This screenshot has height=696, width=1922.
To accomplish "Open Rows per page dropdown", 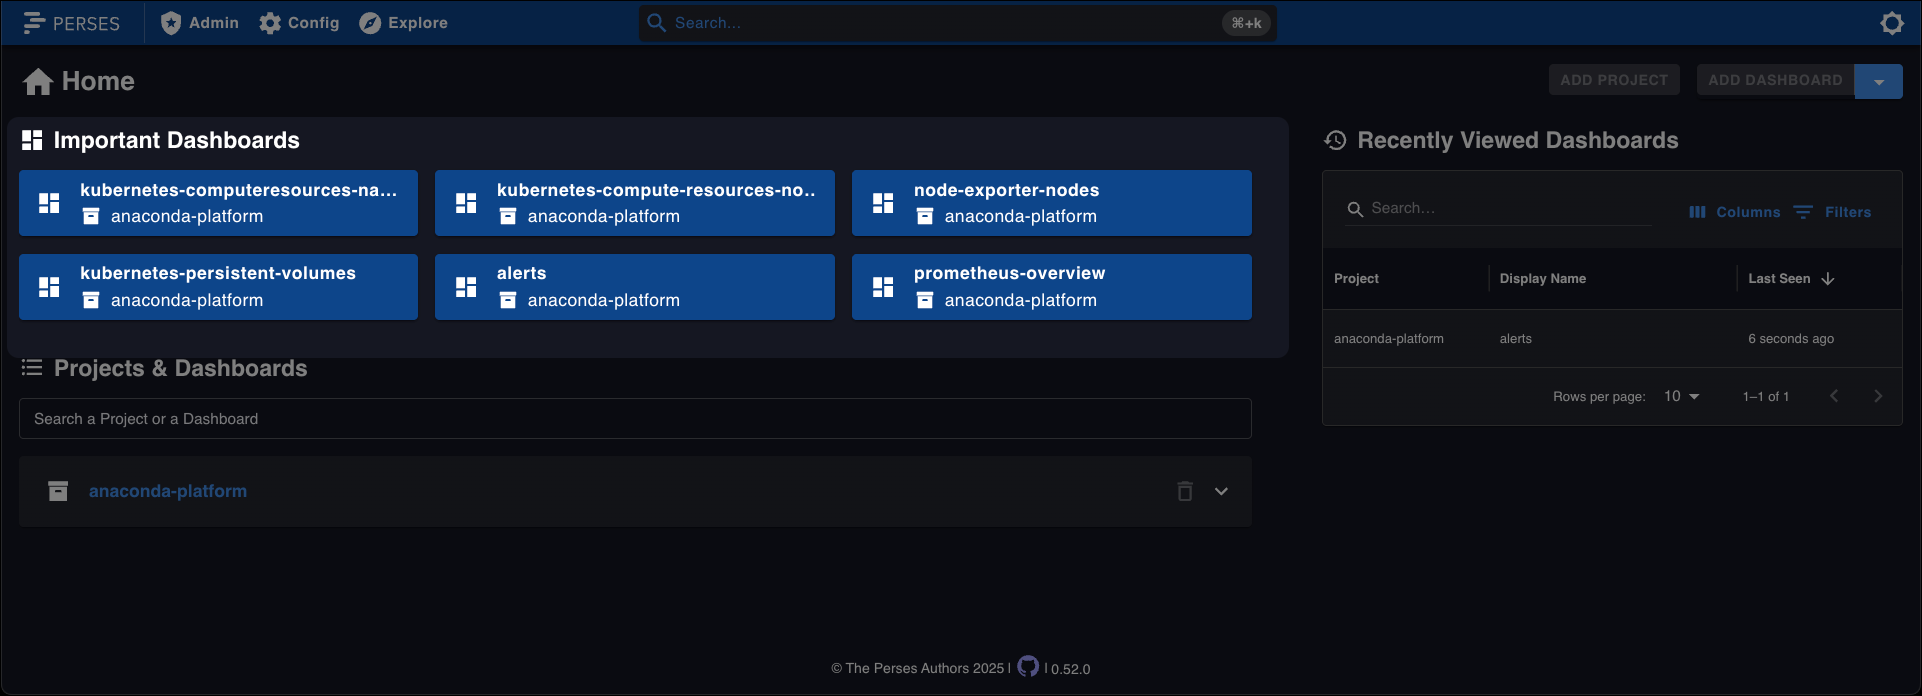I will tap(1681, 397).
